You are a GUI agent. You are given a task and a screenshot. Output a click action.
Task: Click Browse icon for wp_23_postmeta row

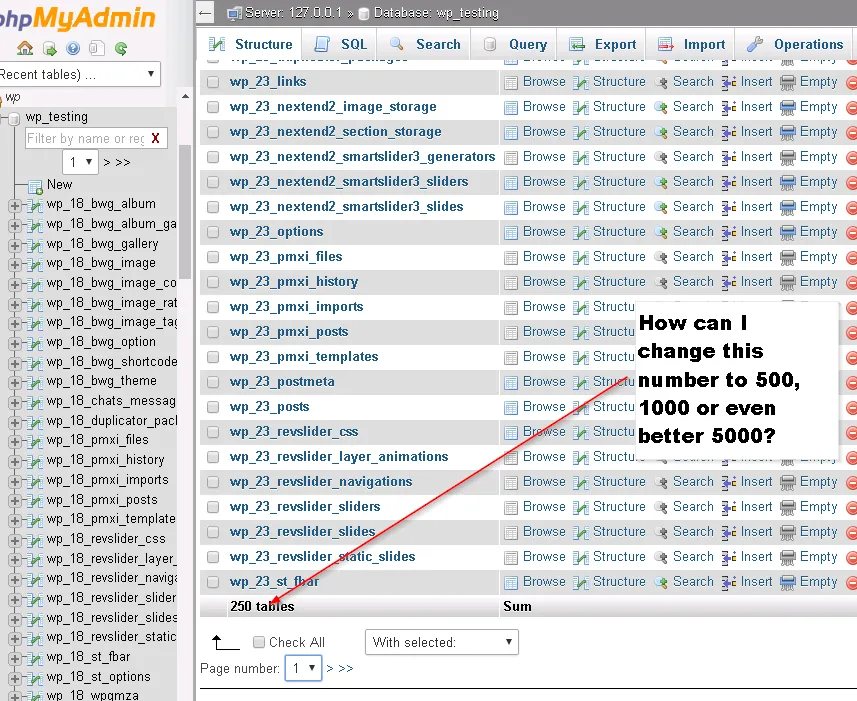click(x=510, y=382)
